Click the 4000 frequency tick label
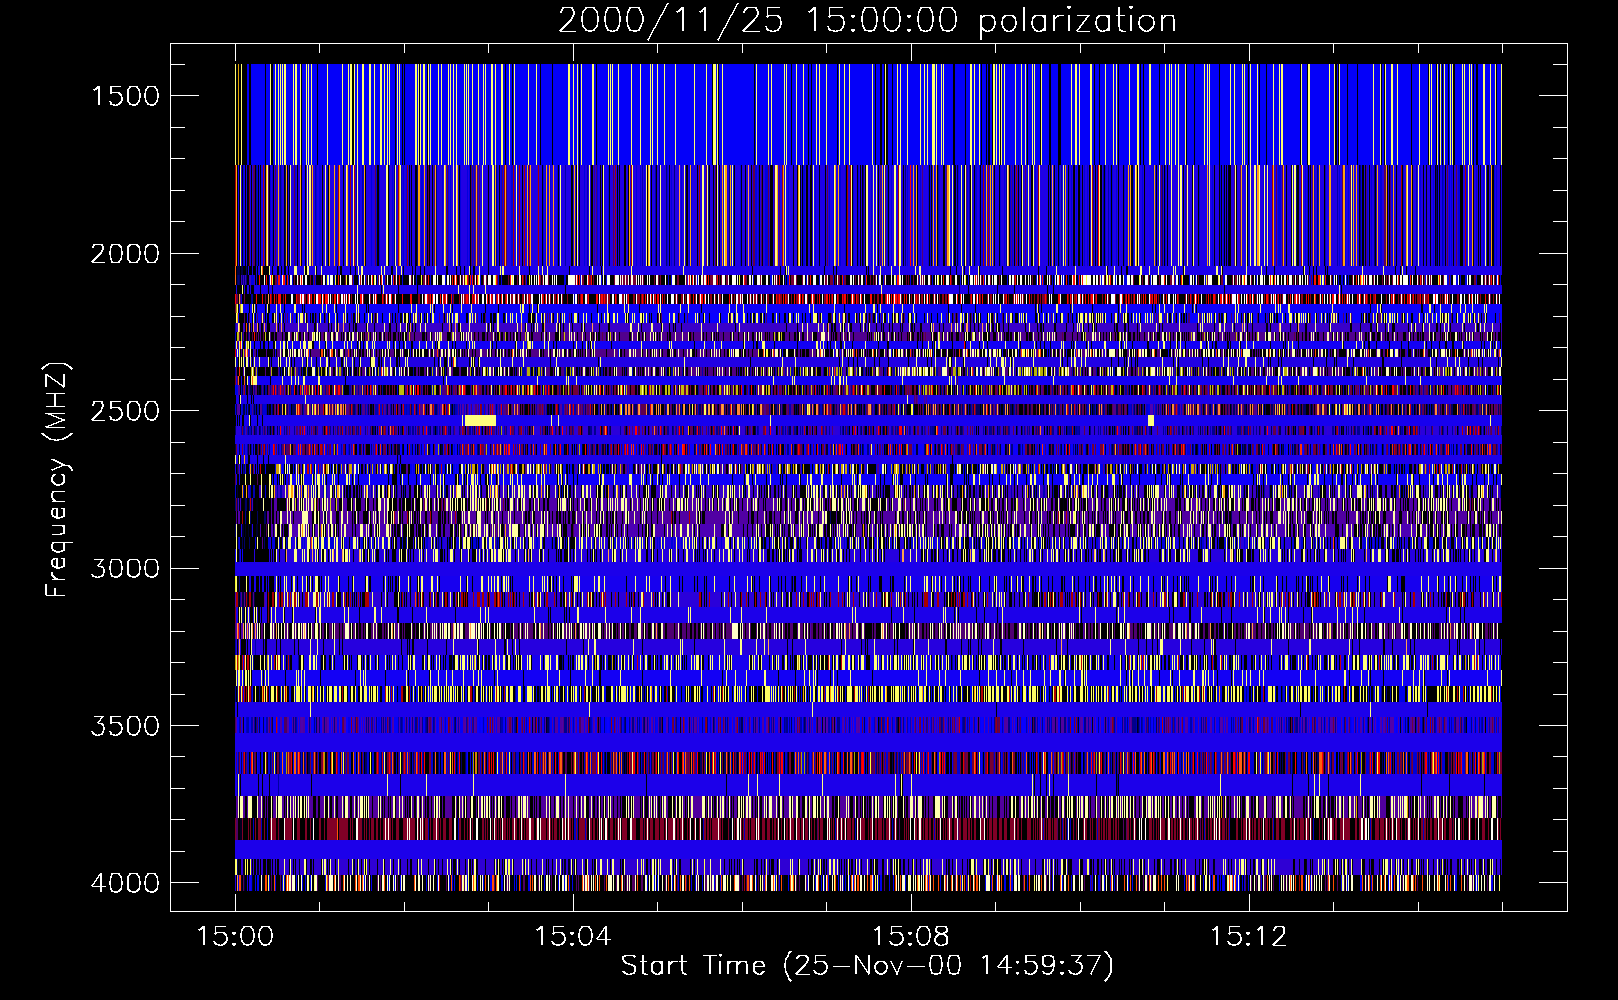This screenshot has width=1618, height=1000. point(125,883)
